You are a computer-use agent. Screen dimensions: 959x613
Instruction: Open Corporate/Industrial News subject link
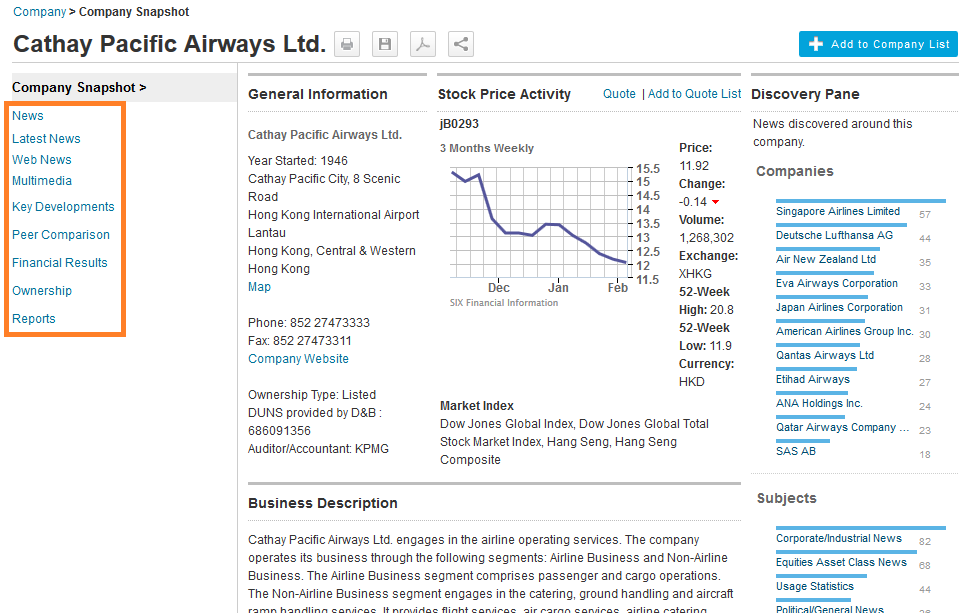(x=839, y=538)
